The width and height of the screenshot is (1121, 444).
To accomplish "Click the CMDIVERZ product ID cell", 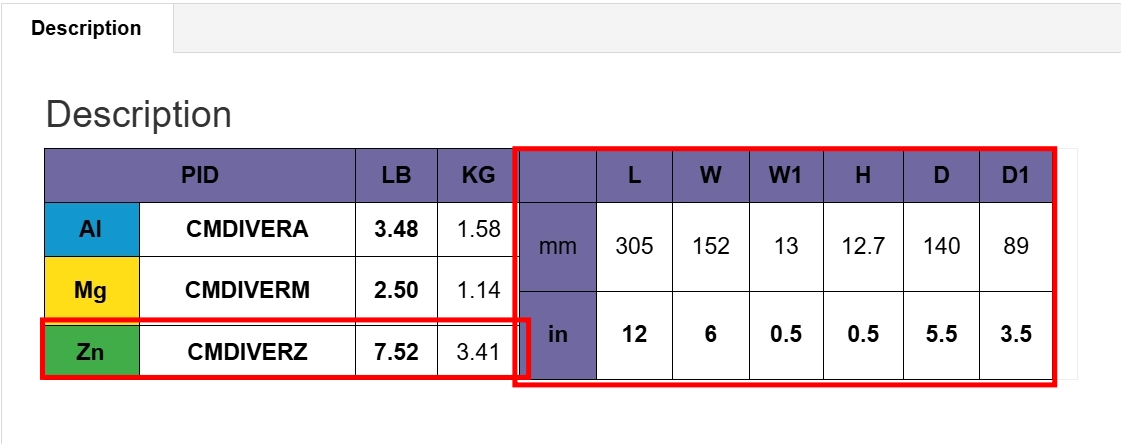I will (247, 351).
